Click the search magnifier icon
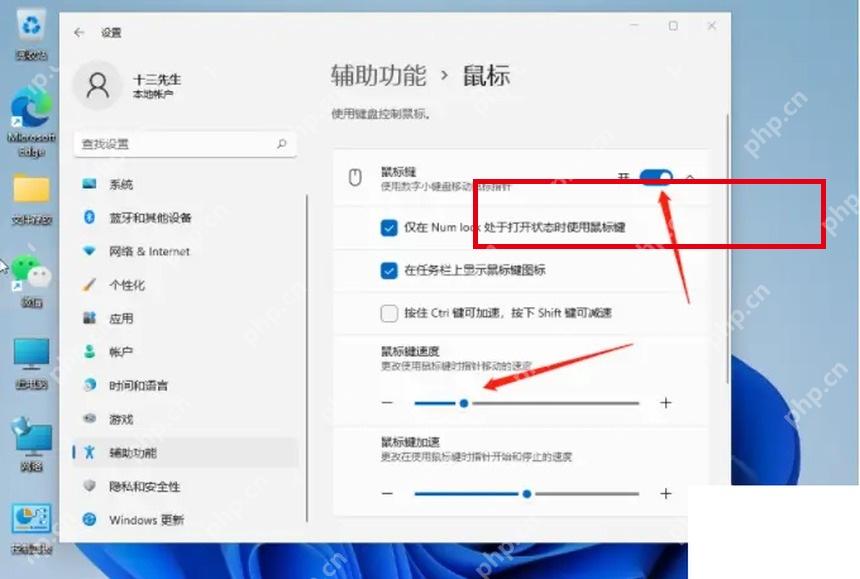The width and height of the screenshot is (860, 579). tap(282, 144)
